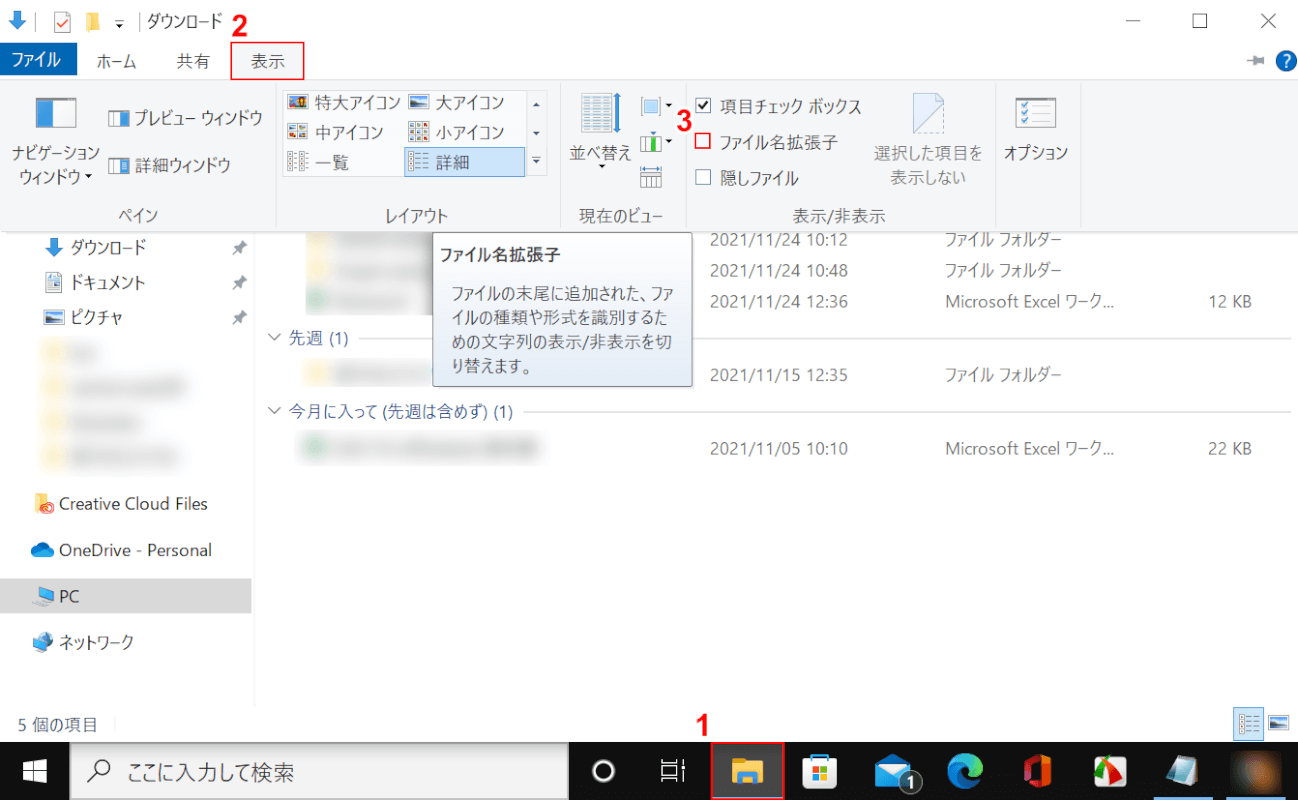Toggle the Preview pane (プレビュー ウィンドウ)
Screen dimensions: 1298x800
point(185,118)
